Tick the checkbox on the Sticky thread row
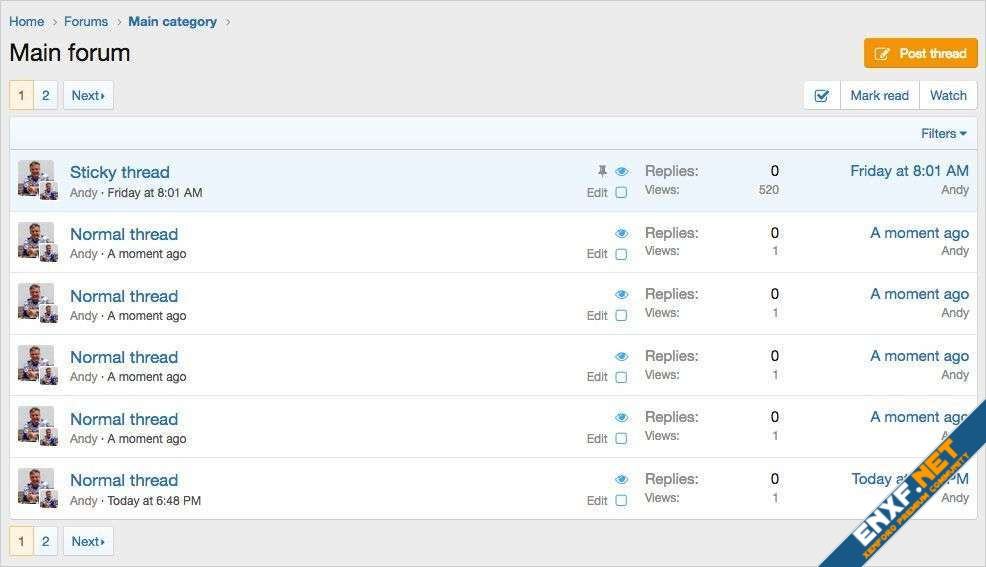Viewport: 986px width, 567px height. click(x=621, y=193)
